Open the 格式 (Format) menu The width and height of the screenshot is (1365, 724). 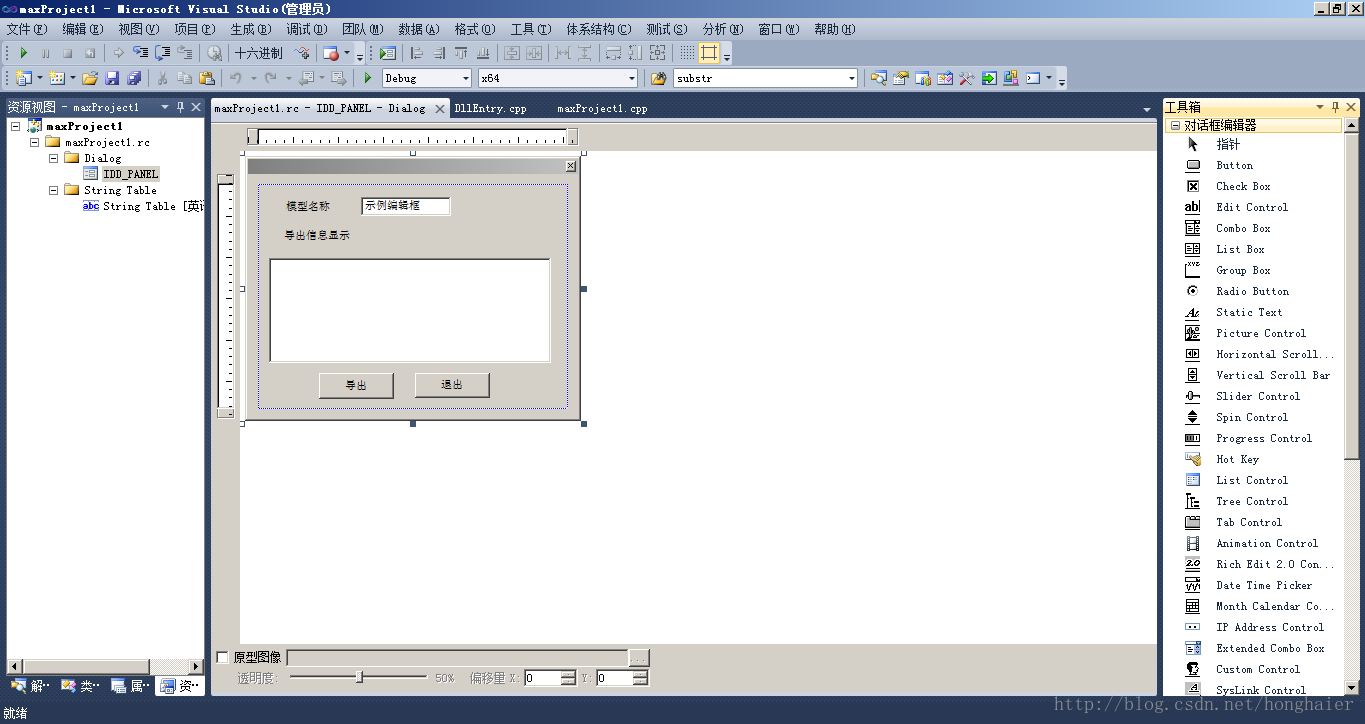(474, 29)
